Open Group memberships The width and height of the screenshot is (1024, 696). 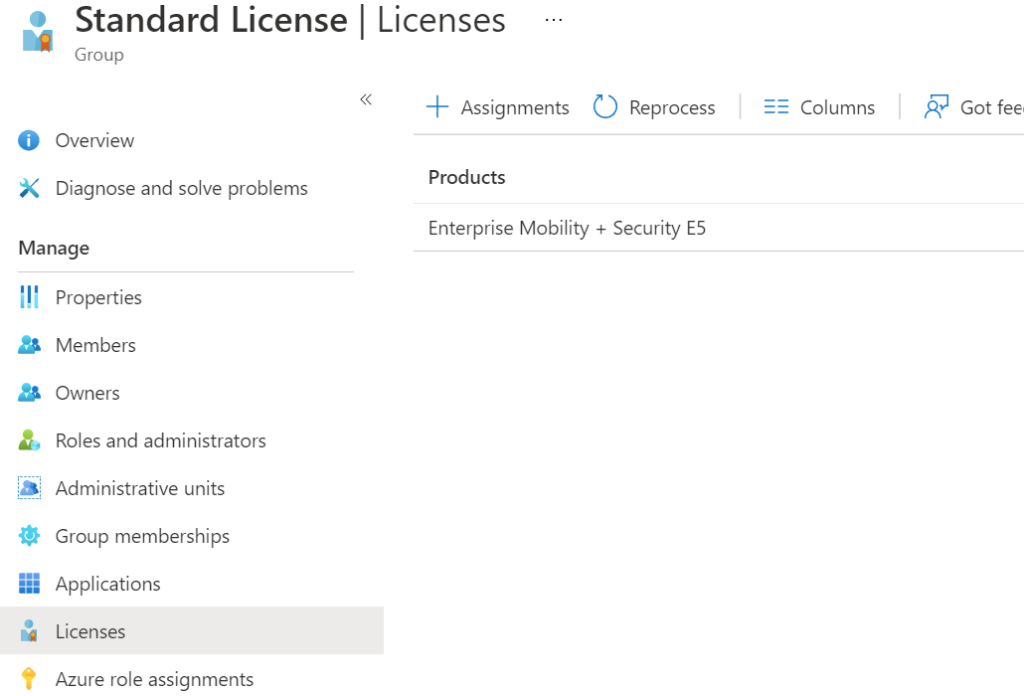coord(142,536)
